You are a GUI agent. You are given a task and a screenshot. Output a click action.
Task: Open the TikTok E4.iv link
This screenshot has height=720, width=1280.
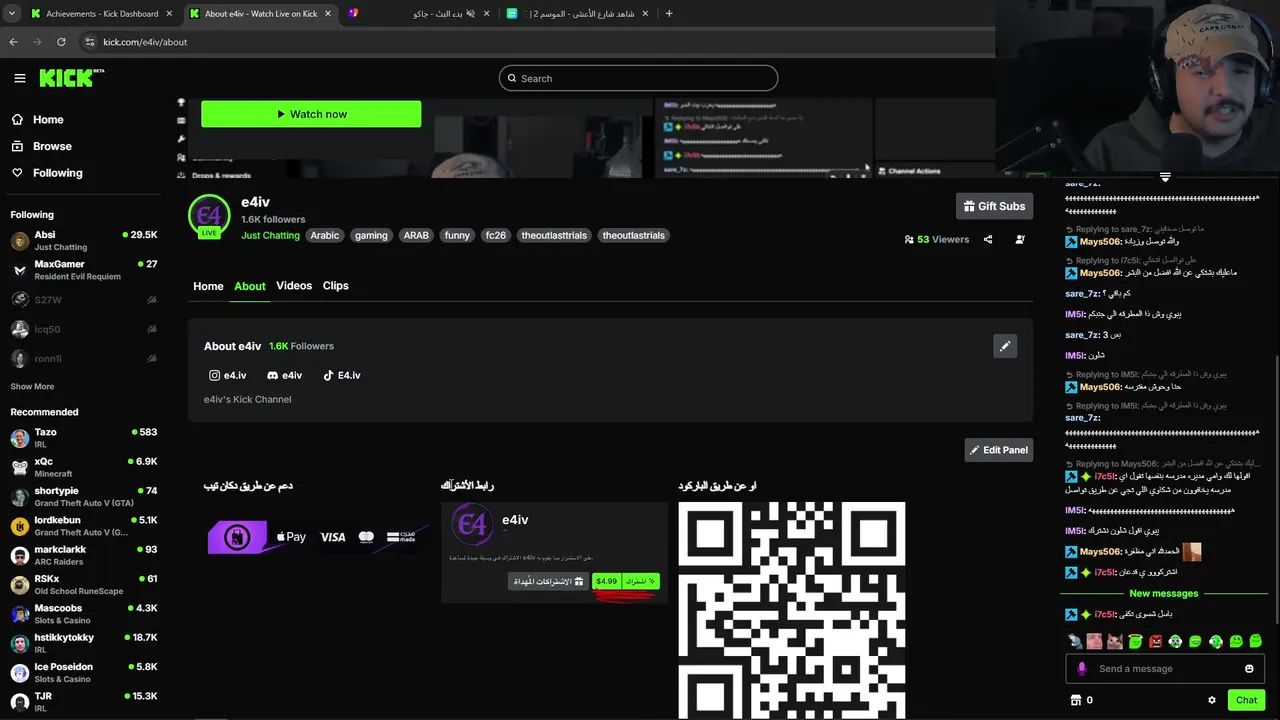(x=341, y=375)
